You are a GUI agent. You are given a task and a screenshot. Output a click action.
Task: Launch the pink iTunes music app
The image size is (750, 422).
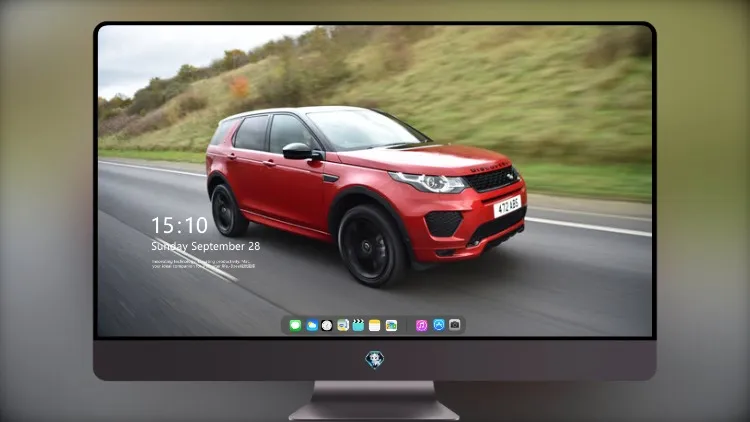421,325
